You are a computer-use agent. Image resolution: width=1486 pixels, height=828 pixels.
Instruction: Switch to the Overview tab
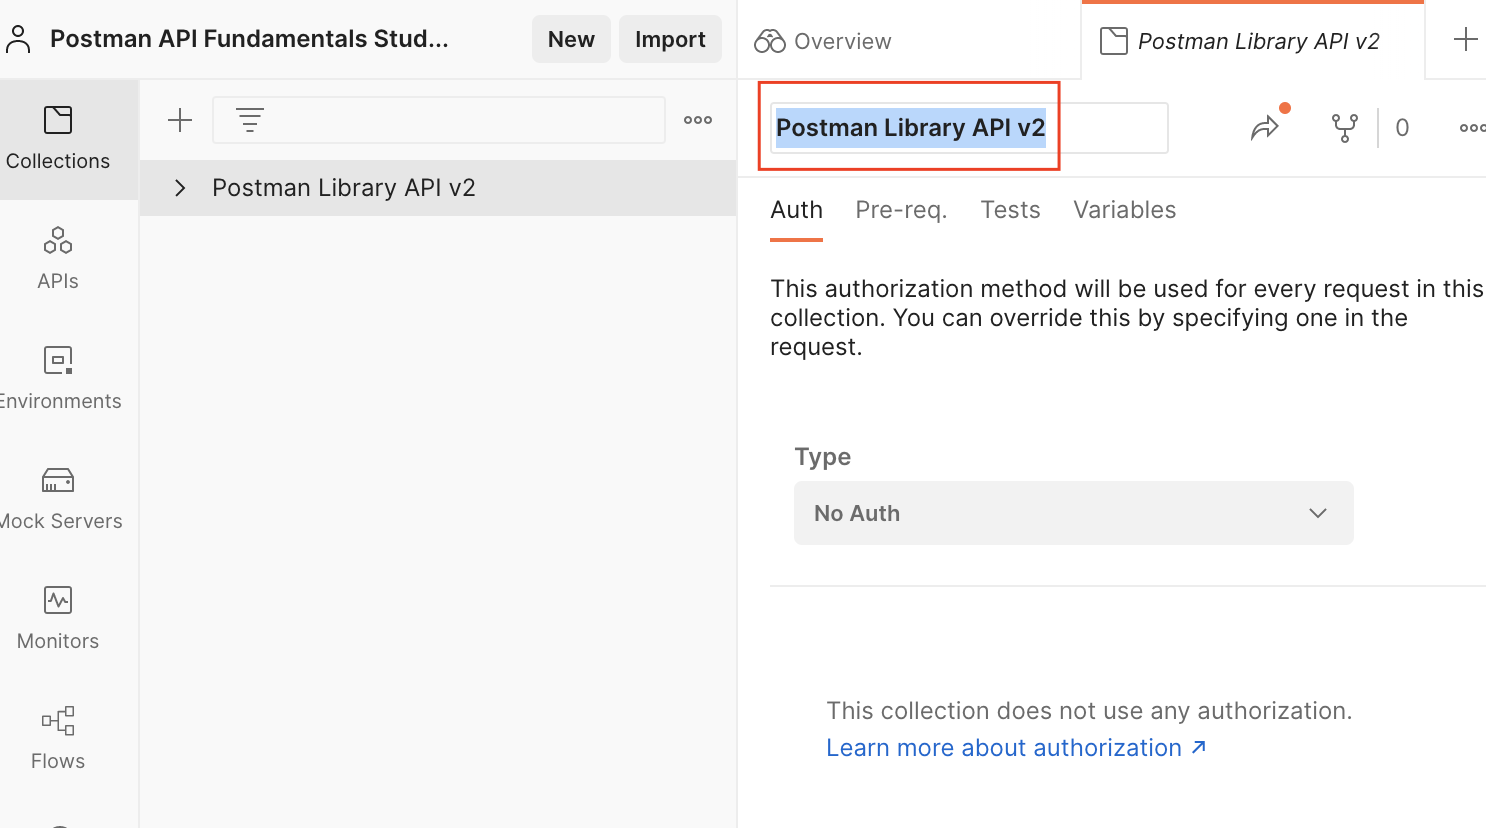(x=822, y=41)
